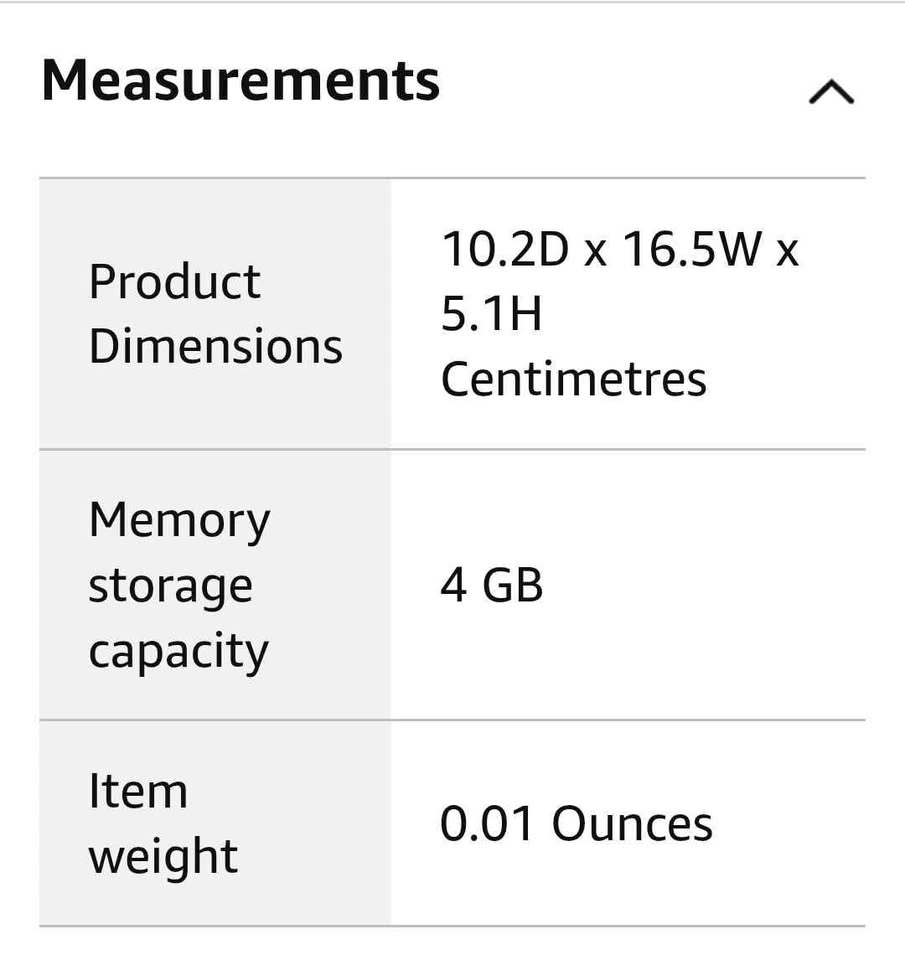Click the 0.01 number in weight row

[x=486, y=823]
